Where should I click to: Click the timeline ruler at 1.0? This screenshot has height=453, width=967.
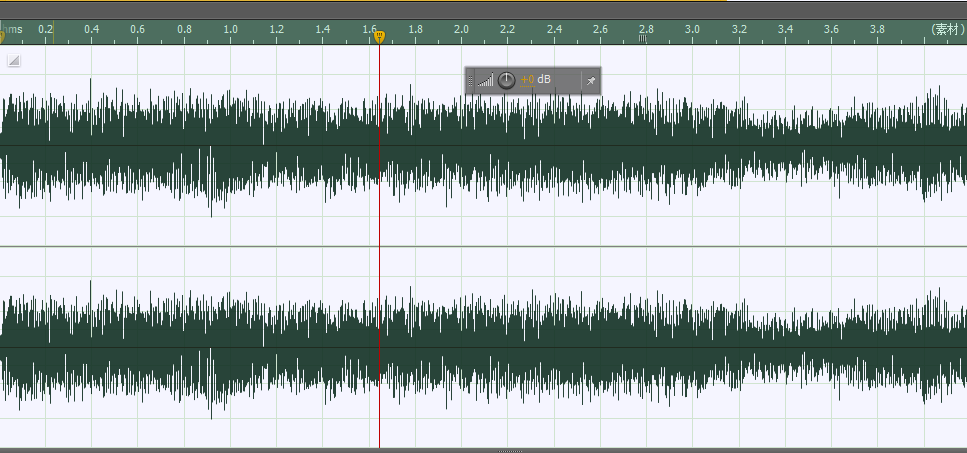(x=230, y=31)
